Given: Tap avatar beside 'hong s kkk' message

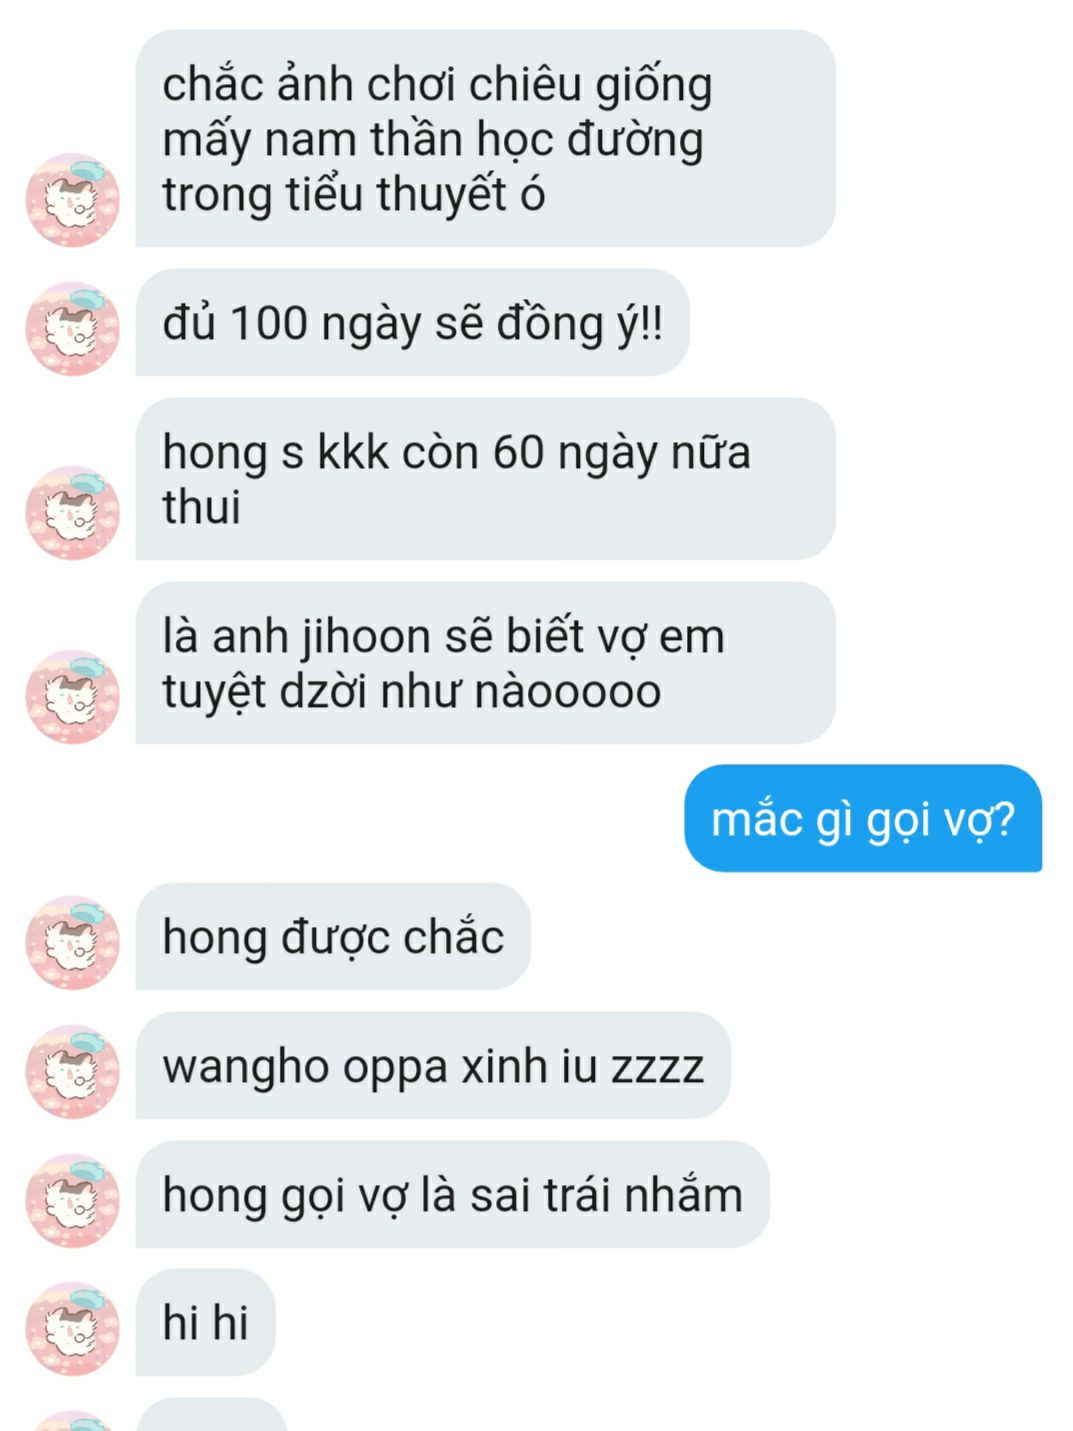Looking at the screenshot, I should click(x=72, y=513).
